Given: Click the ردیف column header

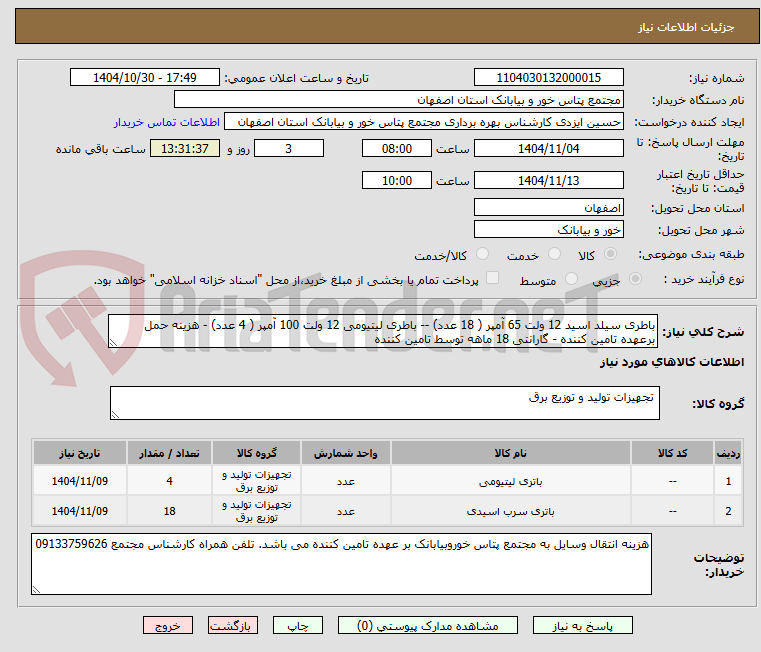Looking at the screenshot, I should [x=728, y=453].
